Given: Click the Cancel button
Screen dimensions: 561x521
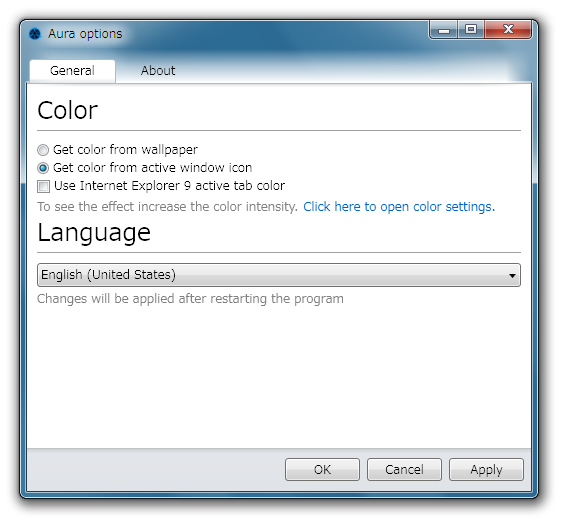Looking at the screenshot, I should pos(404,469).
